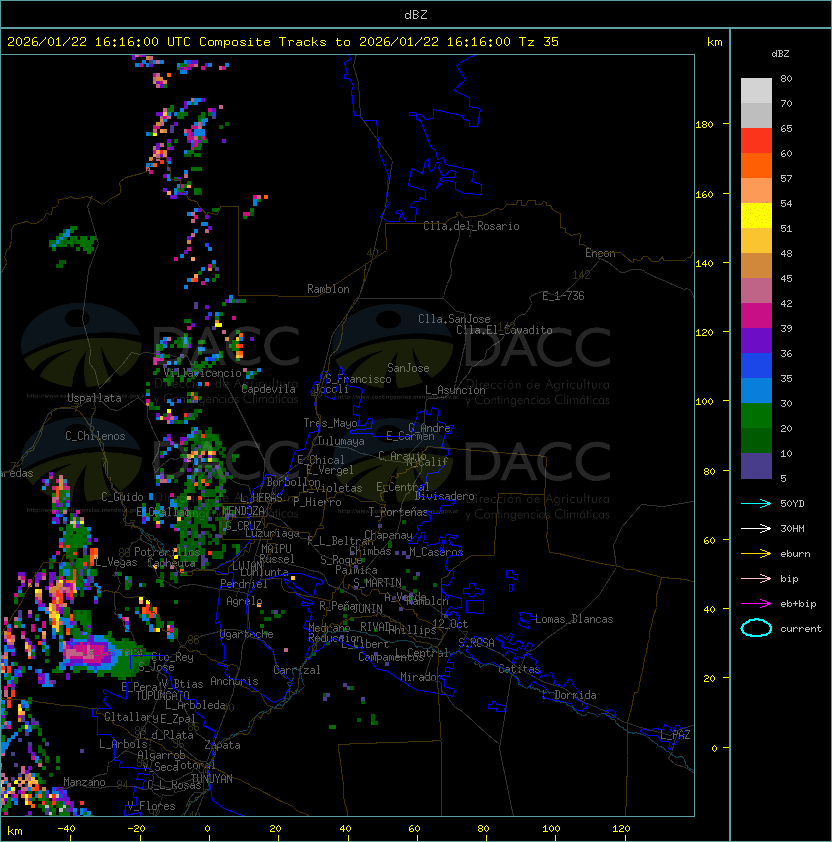Click the 'eb+bip' legend label
Screen dimensions: 832x842
coord(798,604)
